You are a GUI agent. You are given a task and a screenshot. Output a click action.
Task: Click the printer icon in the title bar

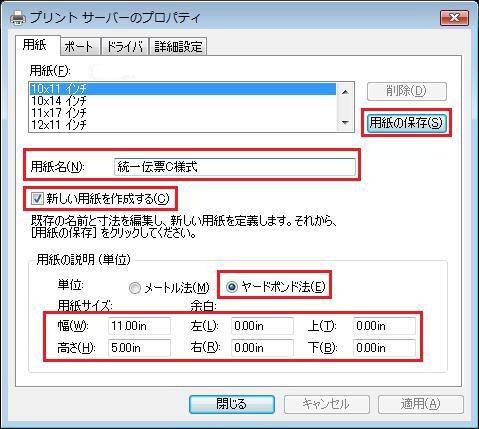pos(18,18)
